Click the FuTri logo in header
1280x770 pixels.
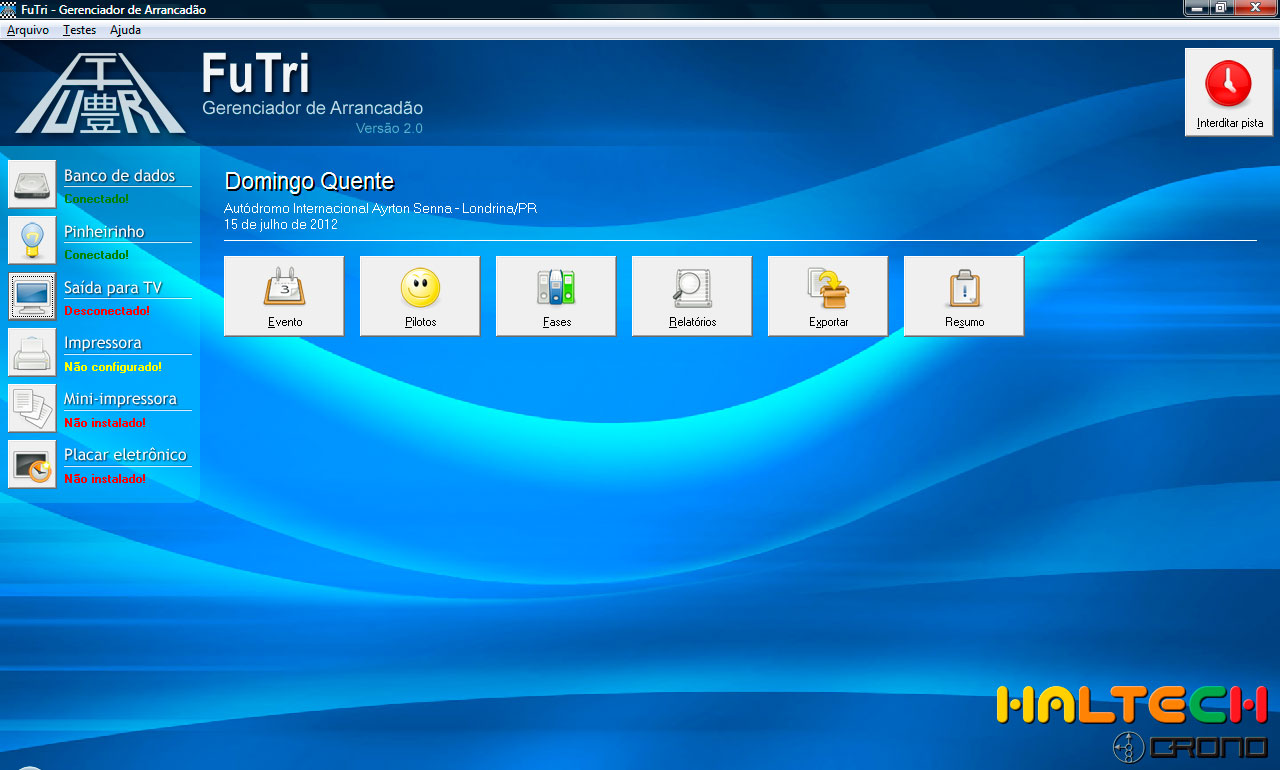pos(100,94)
